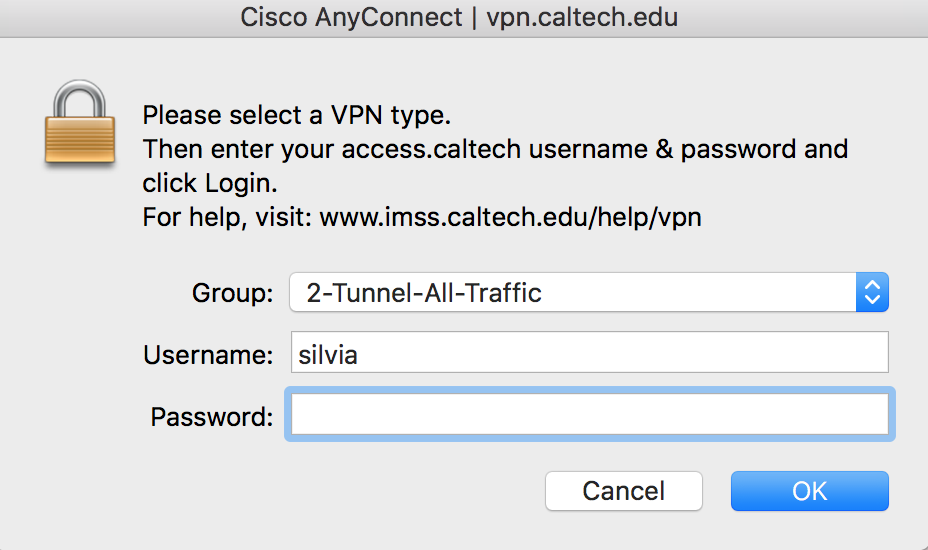
Task: Click the 'silvia' text in the Username field
Action: tap(327, 354)
